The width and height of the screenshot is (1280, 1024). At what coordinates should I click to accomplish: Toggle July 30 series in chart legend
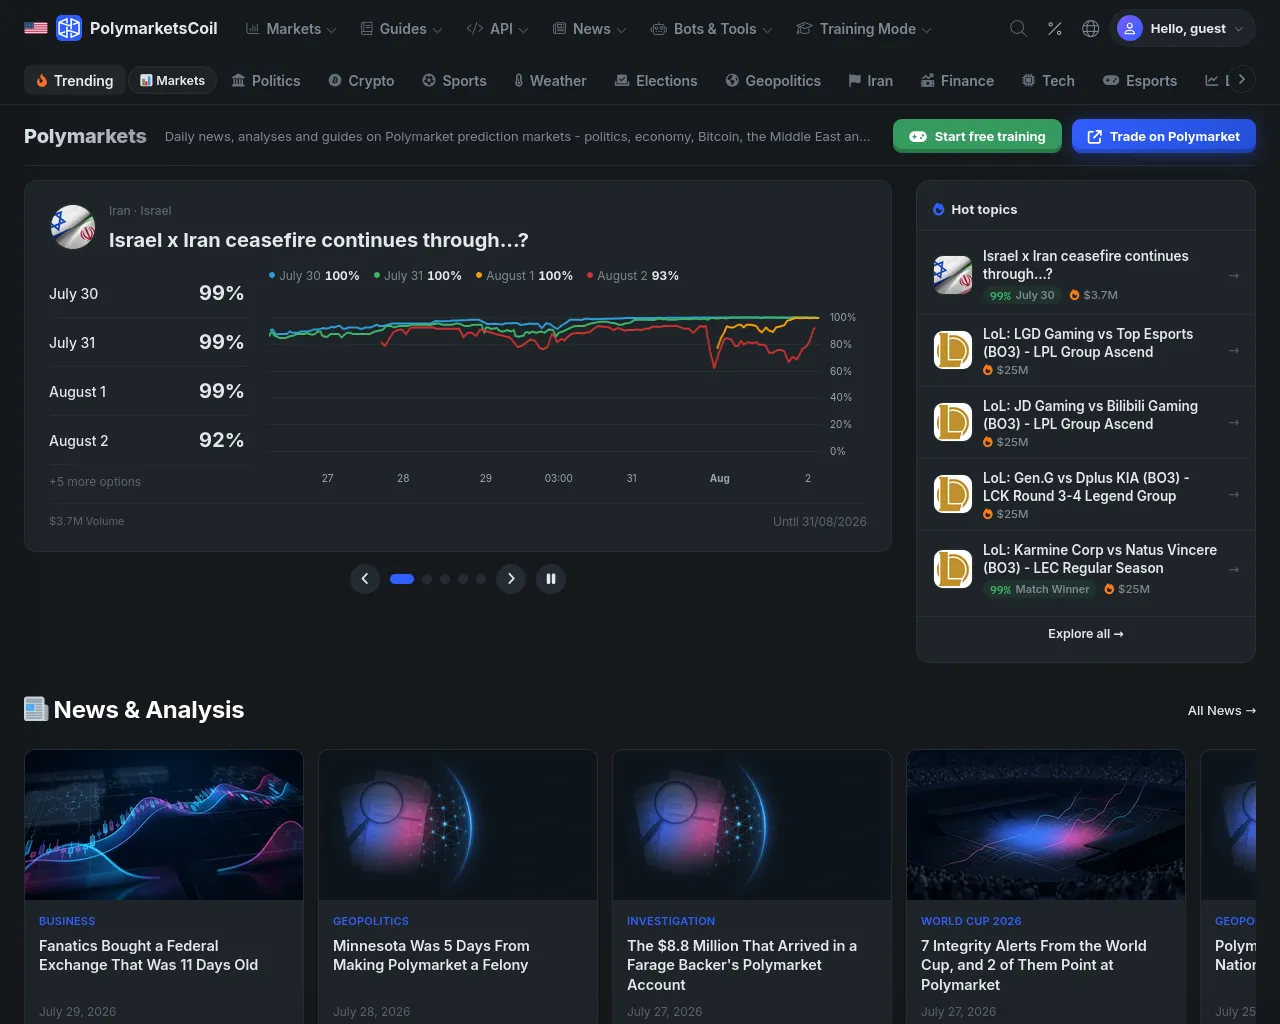pyautogui.click(x=314, y=276)
